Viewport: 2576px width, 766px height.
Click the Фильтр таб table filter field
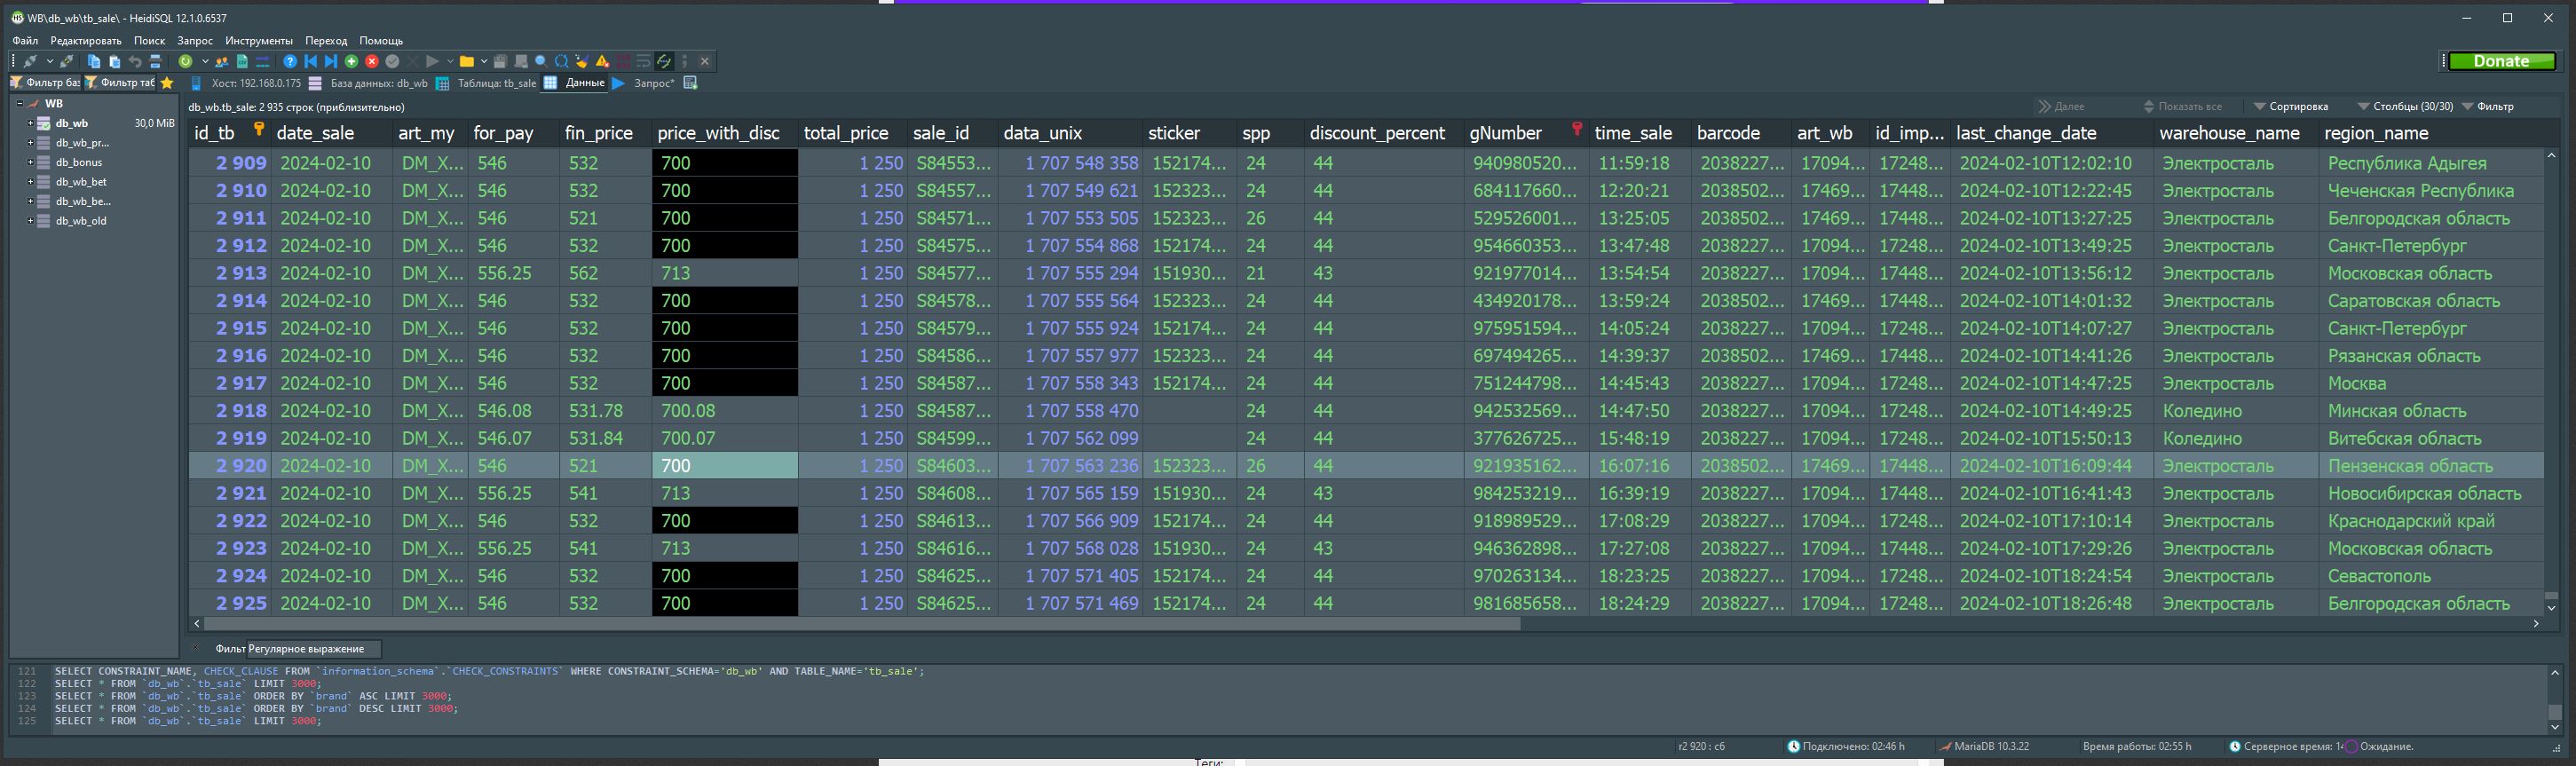pos(120,83)
